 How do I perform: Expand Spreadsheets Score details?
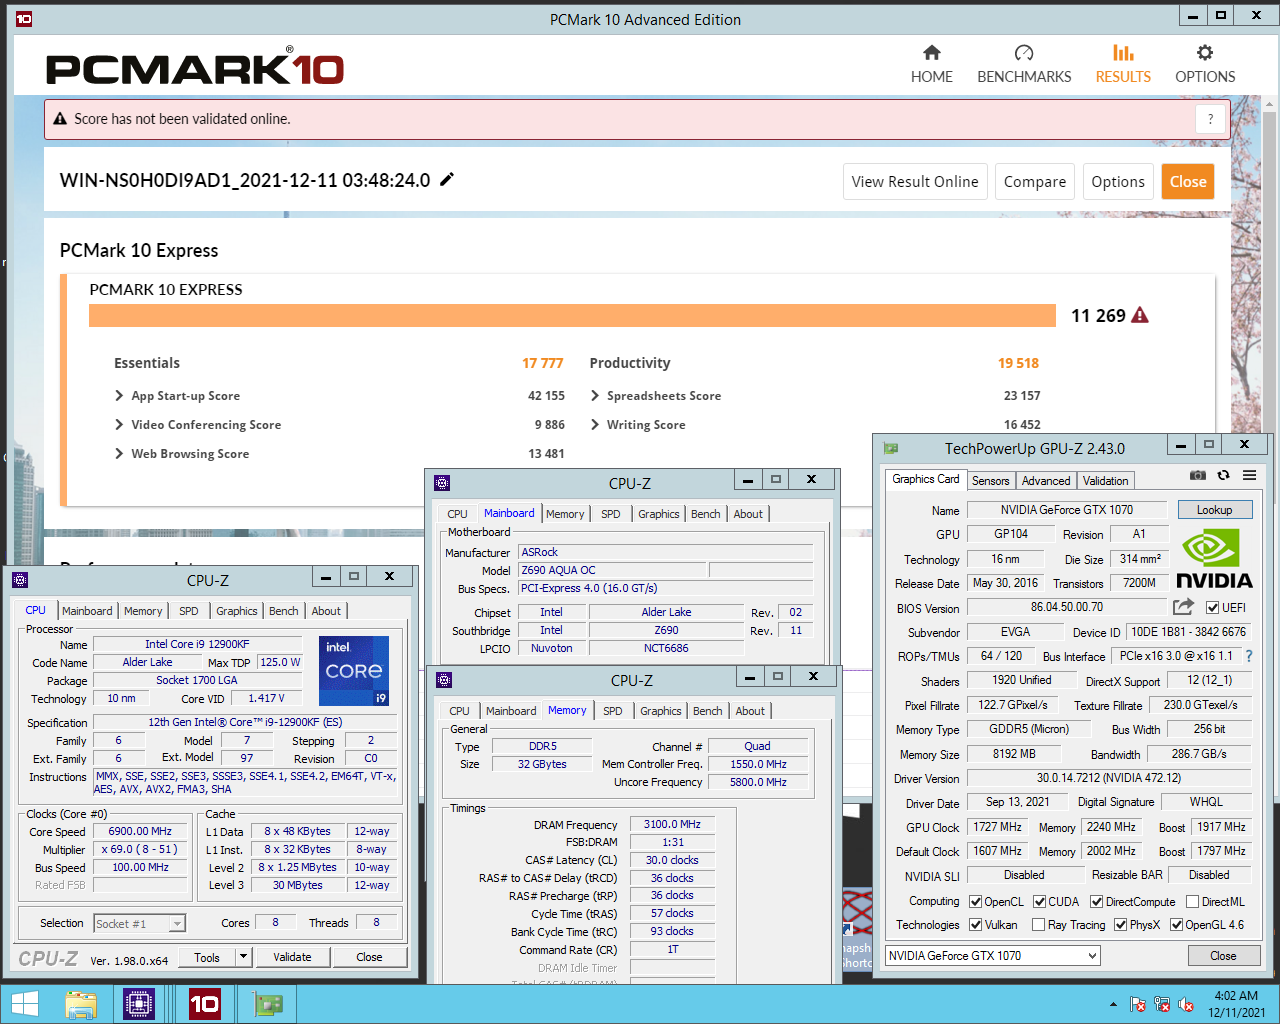(x=595, y=396)
